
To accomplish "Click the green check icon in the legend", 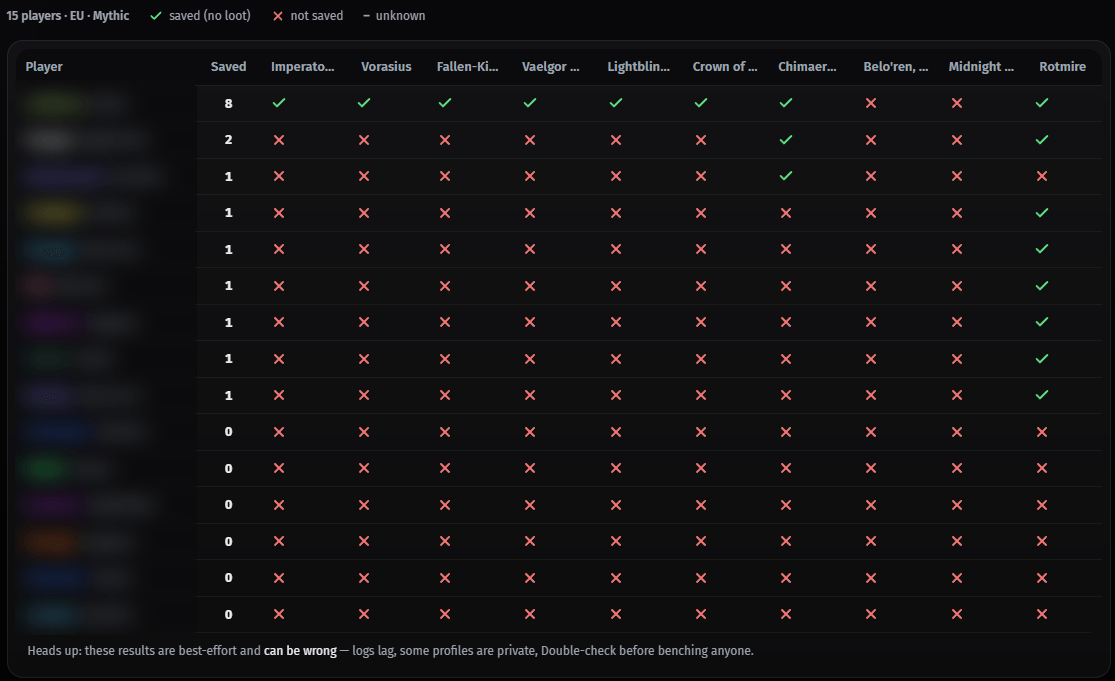I will tap(156, 16).
